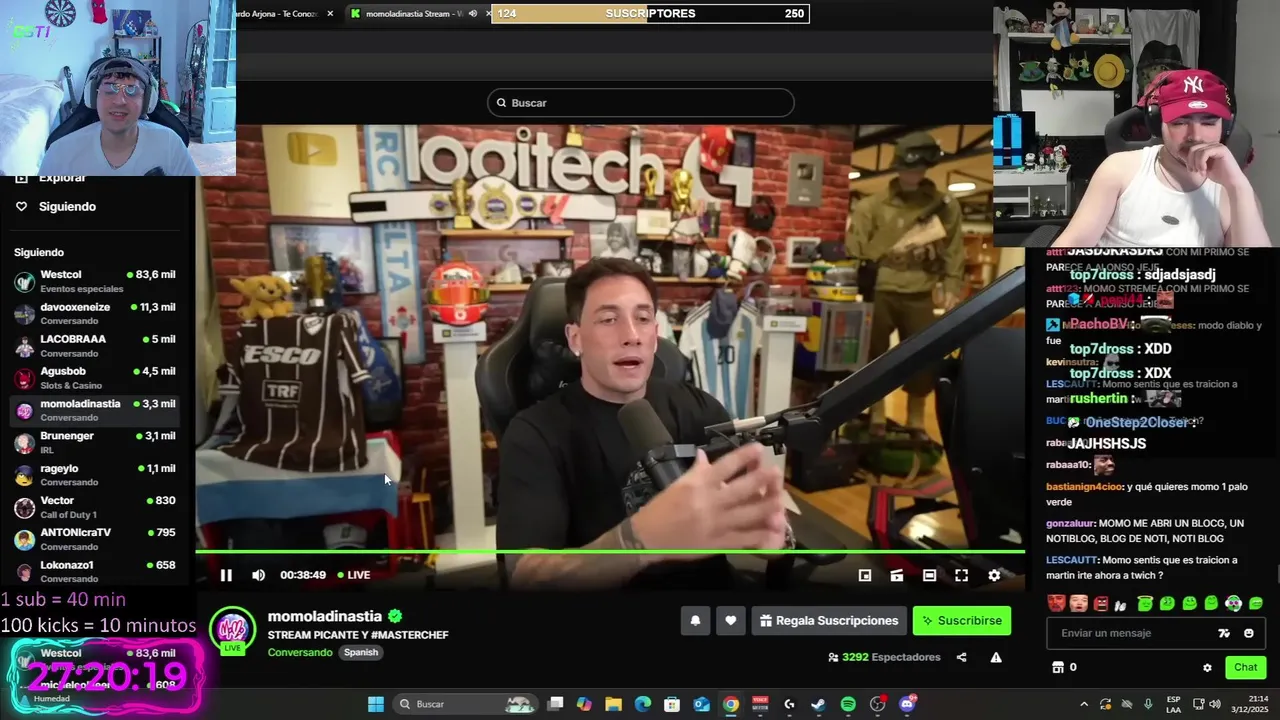Click the Spanish language tag
This screenshot has height=720, width=1280.
pos(361,652)
